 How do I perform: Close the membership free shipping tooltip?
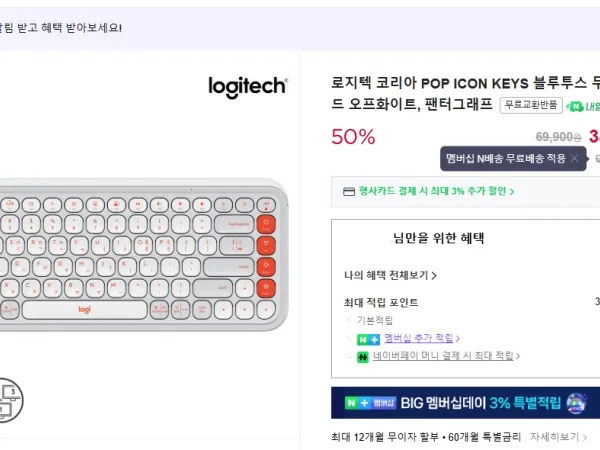575,158
